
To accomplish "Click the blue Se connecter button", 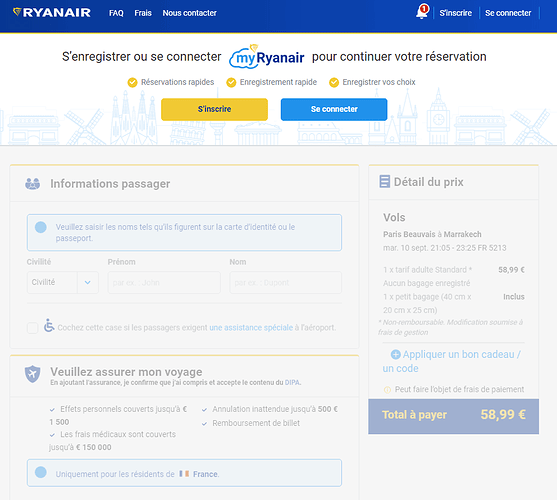I will [x=334, y=109].
